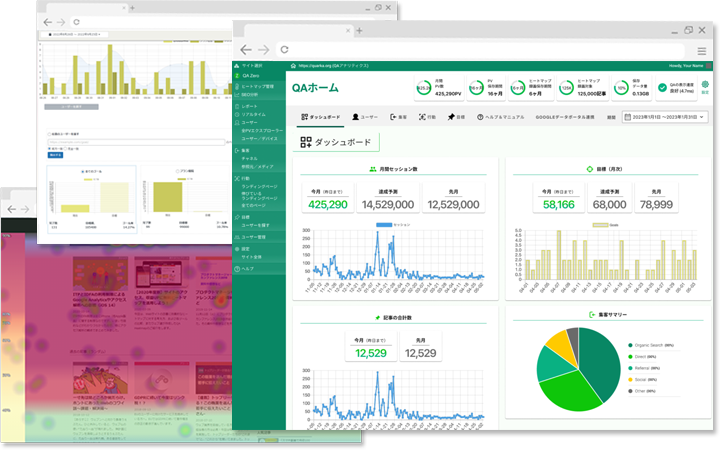Open the hamburger menu in the front browser
Viewport: 720px width, 450px height.
tap(702, 51)
